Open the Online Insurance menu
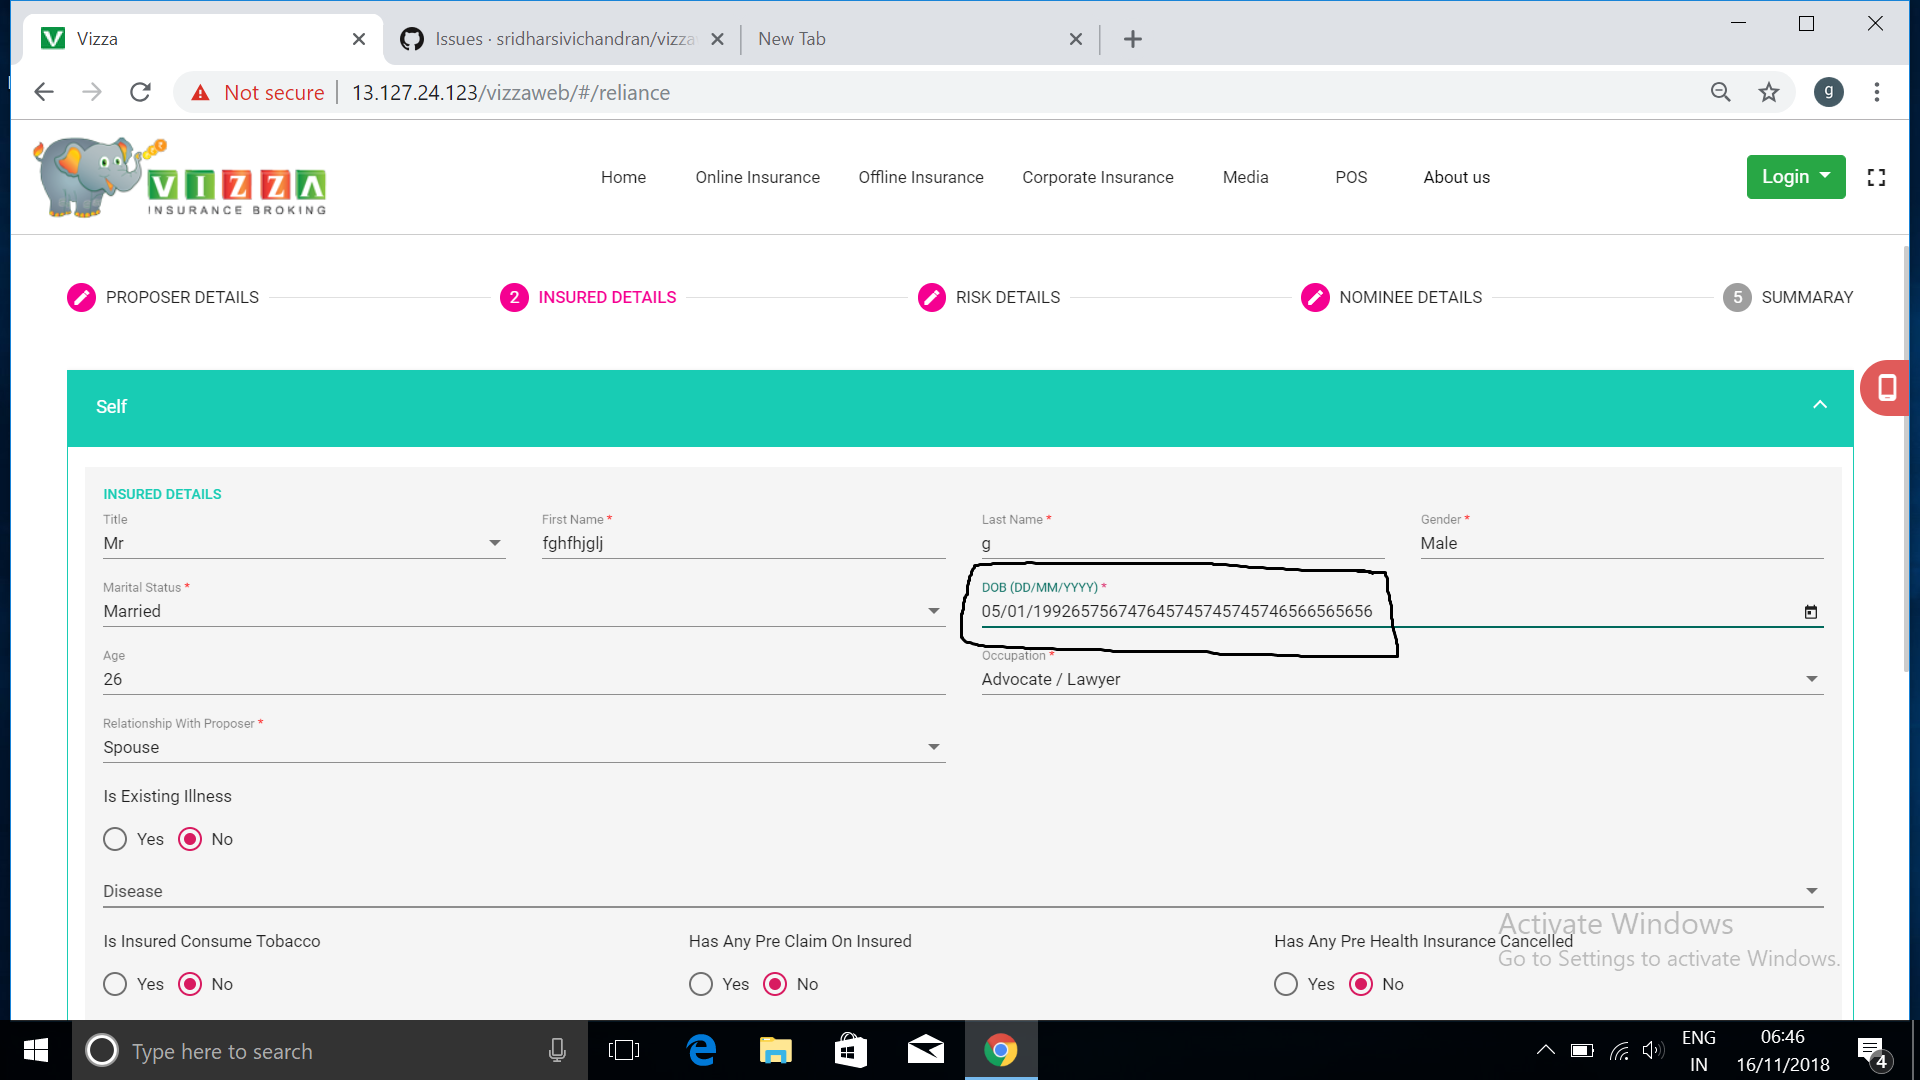This screenshot has width=1920, height=1080. (757, 177)
